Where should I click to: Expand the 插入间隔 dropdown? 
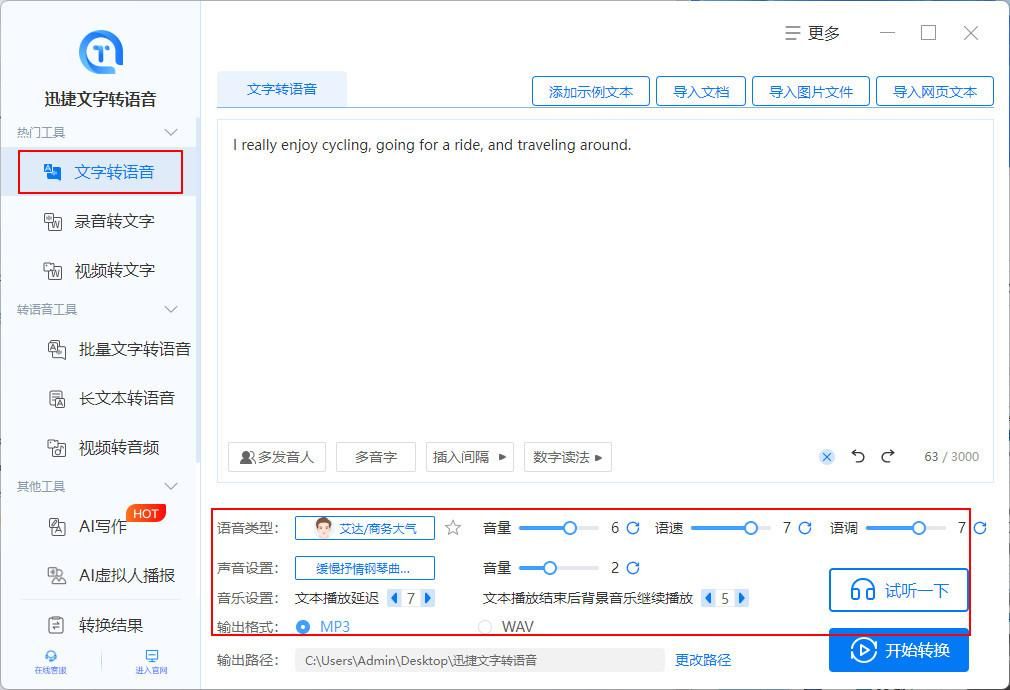tap(470, 457)
